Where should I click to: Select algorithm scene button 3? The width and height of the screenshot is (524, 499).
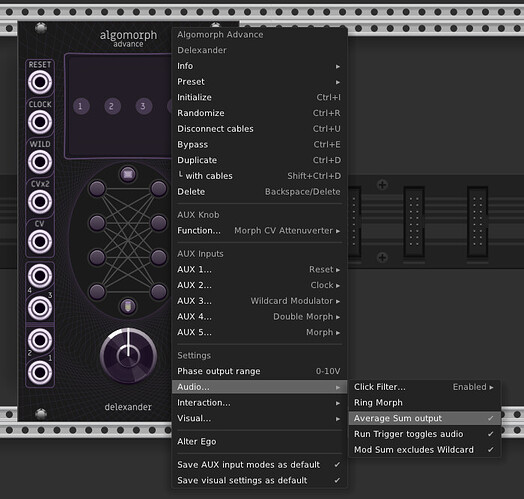pos(143,106)
